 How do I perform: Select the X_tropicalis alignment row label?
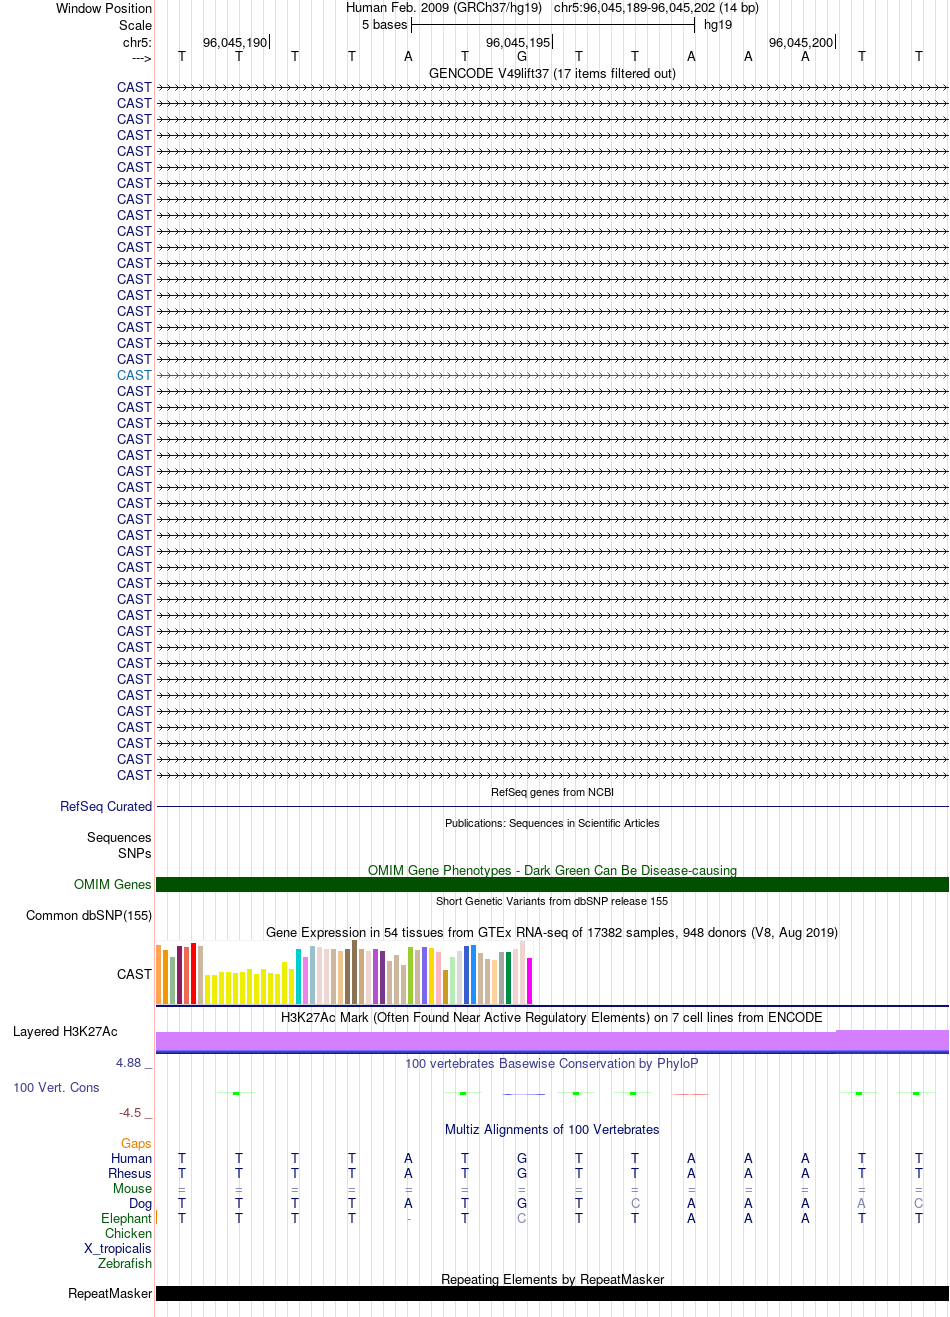click(x=118, y=1248)
